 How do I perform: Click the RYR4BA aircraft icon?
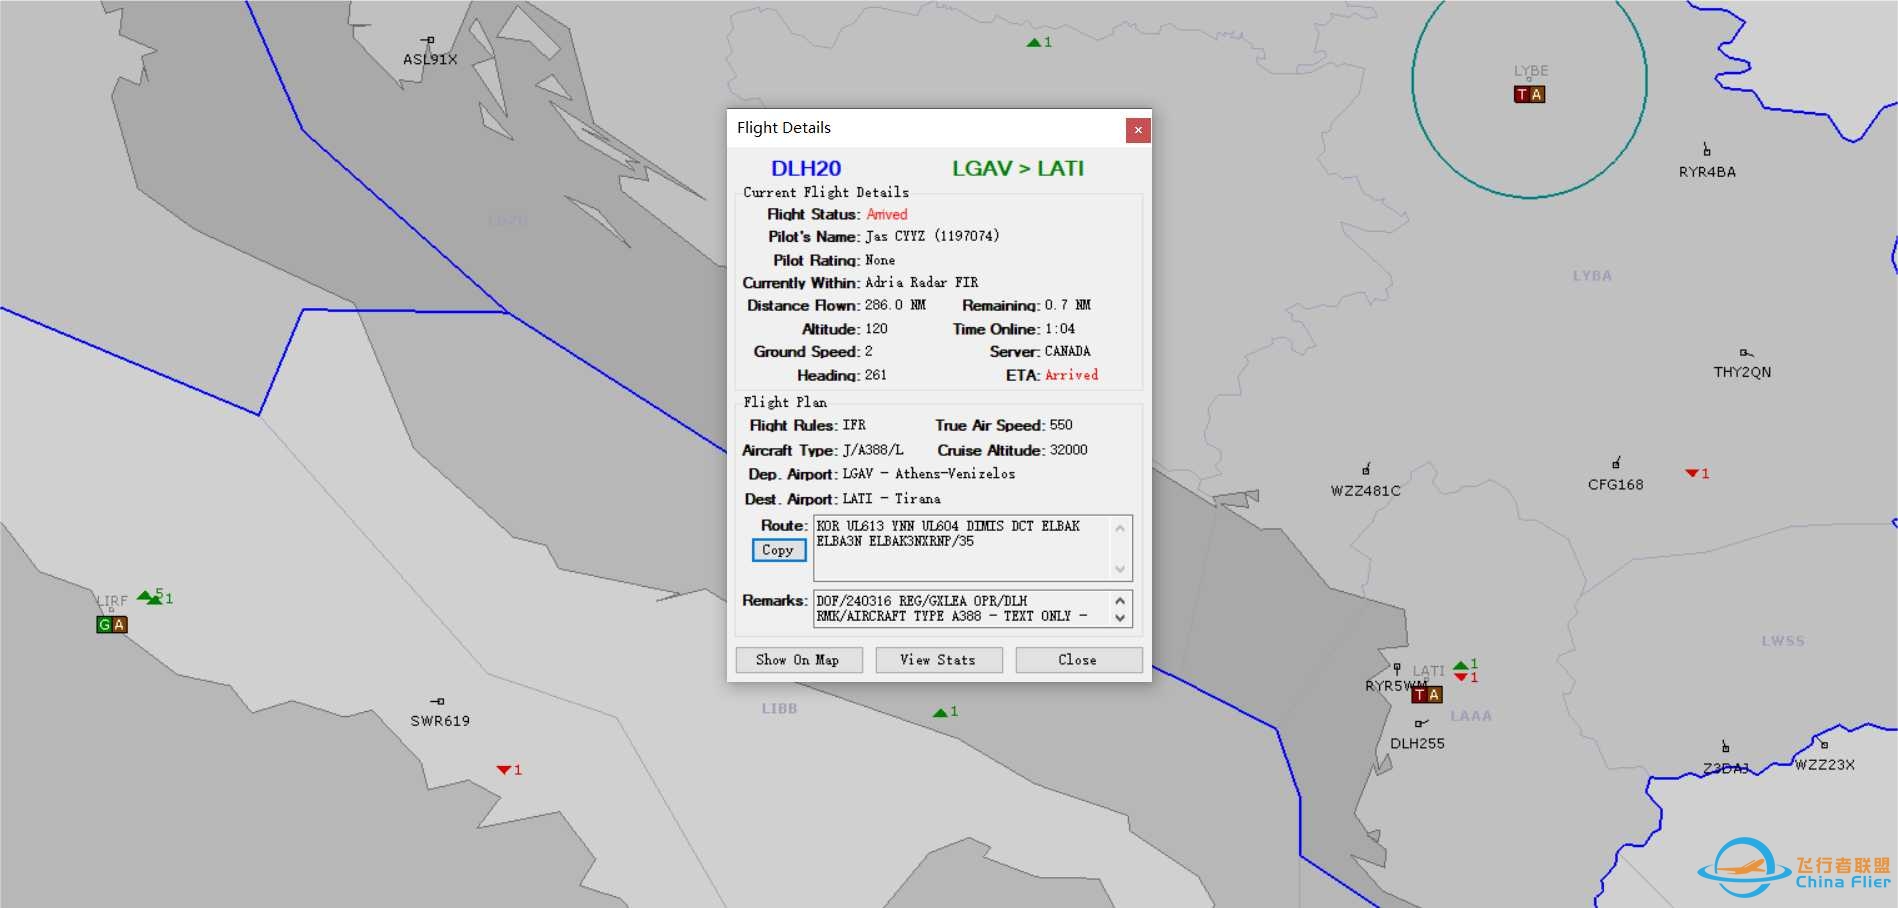tap(1707, 151)
